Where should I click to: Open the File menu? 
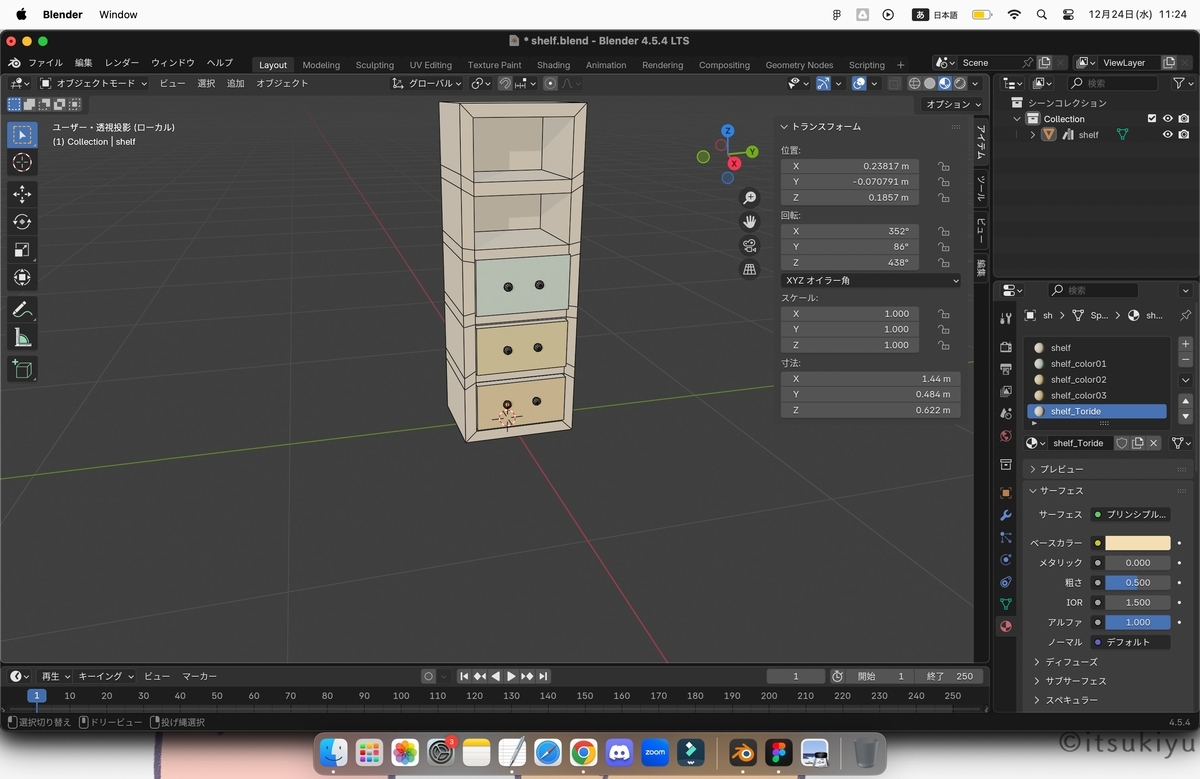[x=45, y=63]
